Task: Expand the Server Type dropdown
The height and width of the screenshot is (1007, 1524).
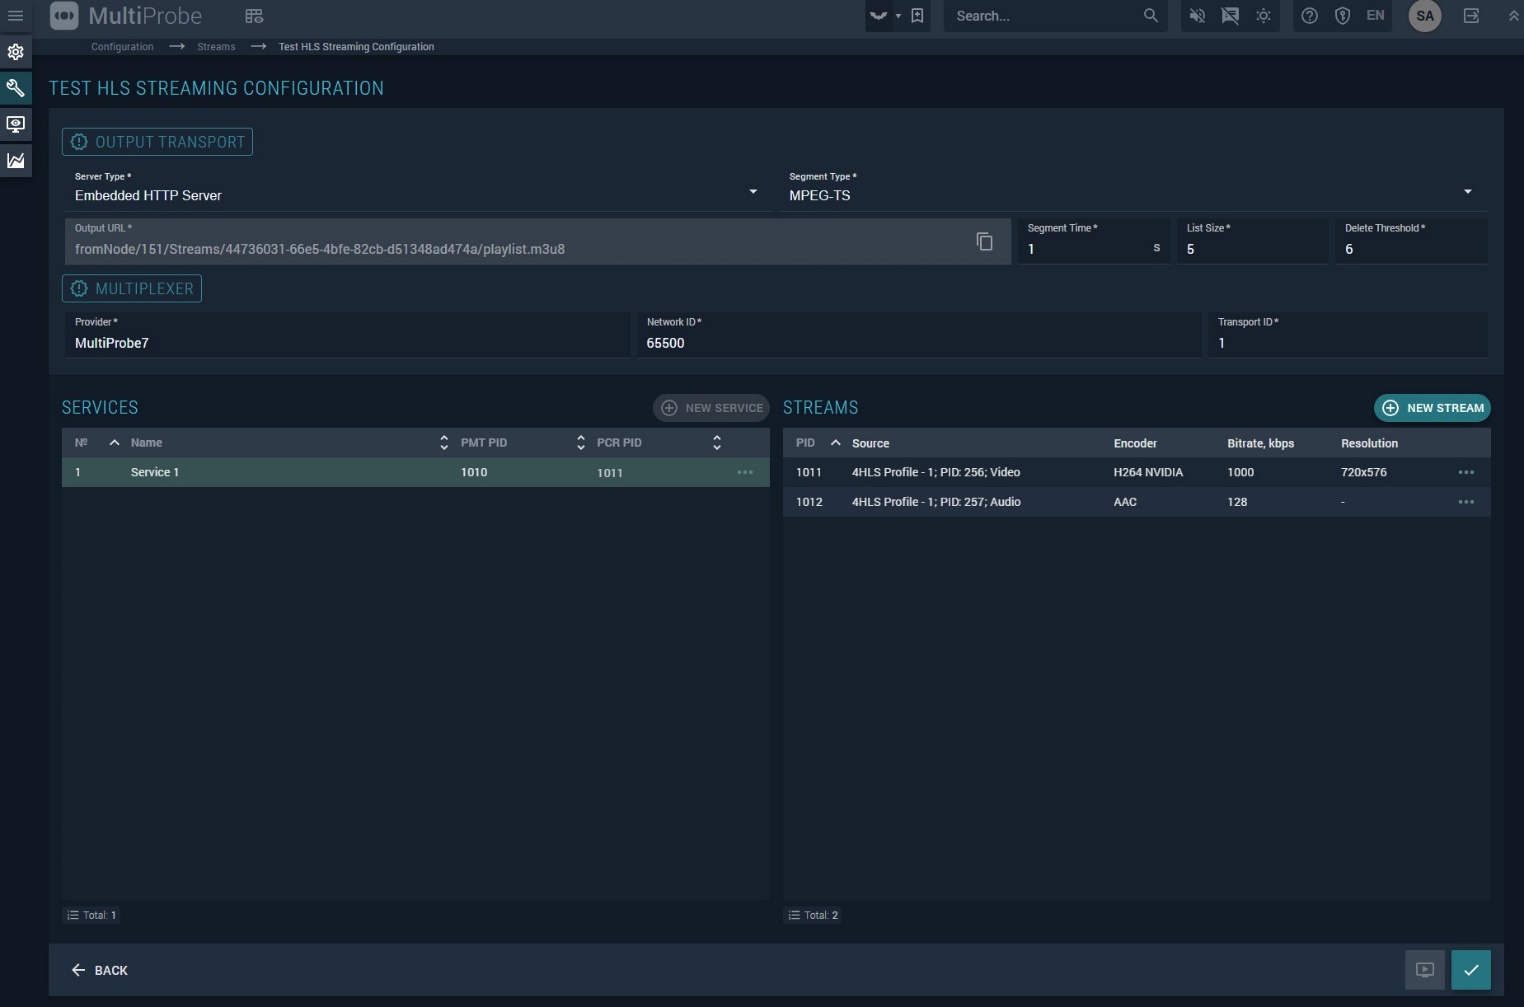Action: (x=752, y=192)
